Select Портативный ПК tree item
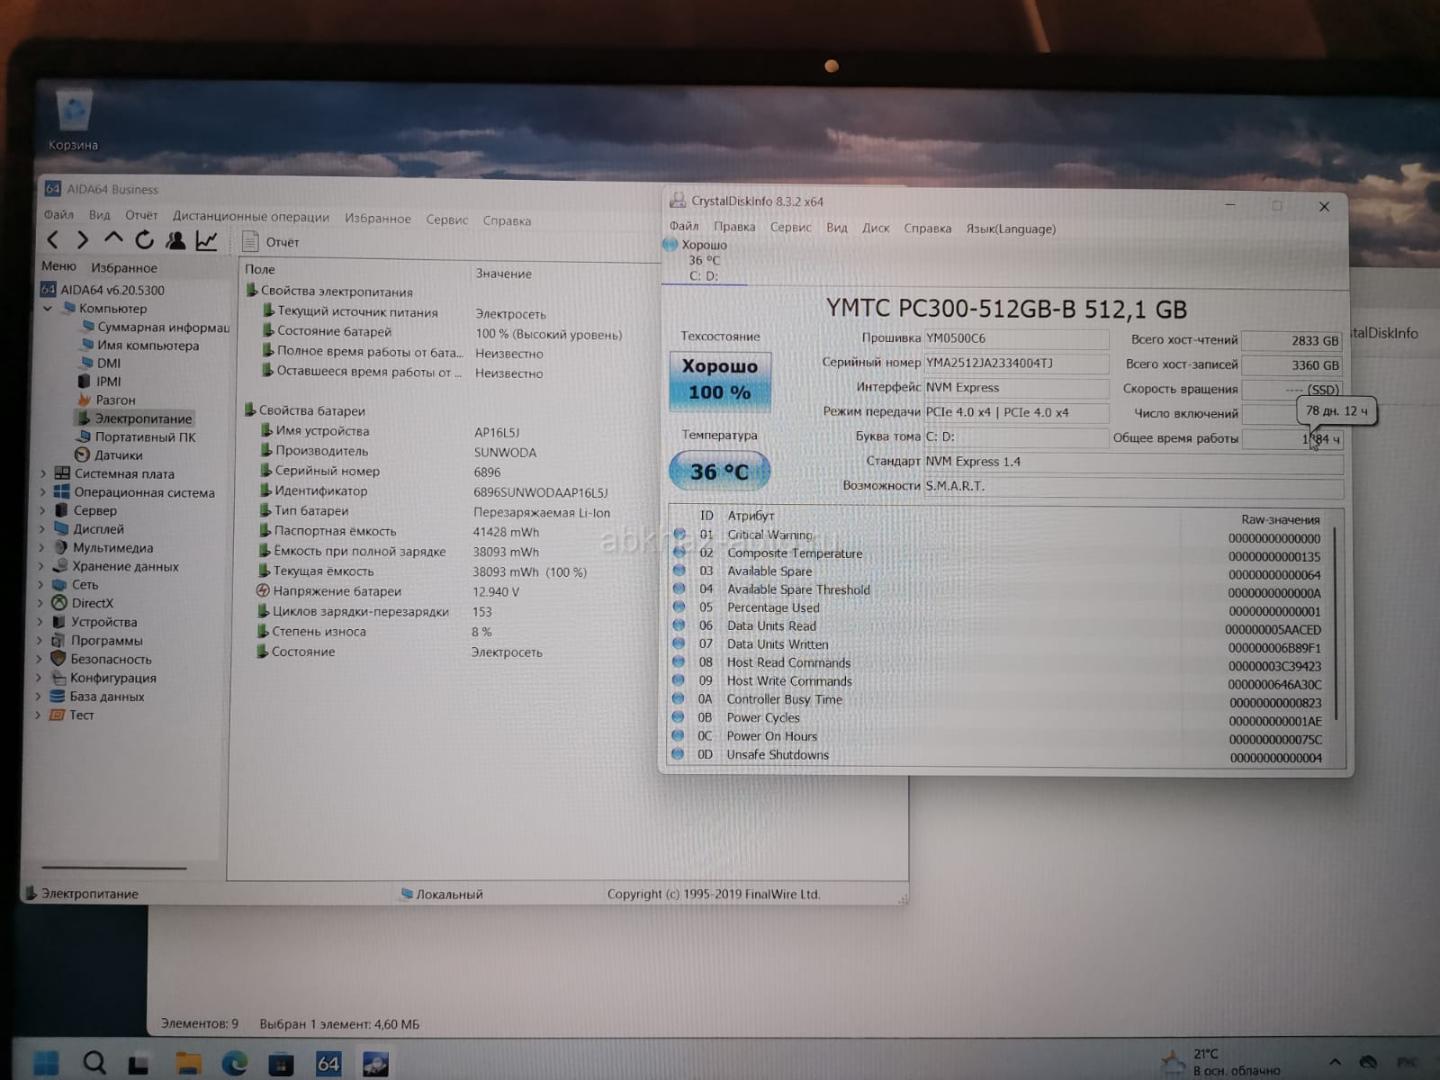1440x1080 pixels. [136, 437]
